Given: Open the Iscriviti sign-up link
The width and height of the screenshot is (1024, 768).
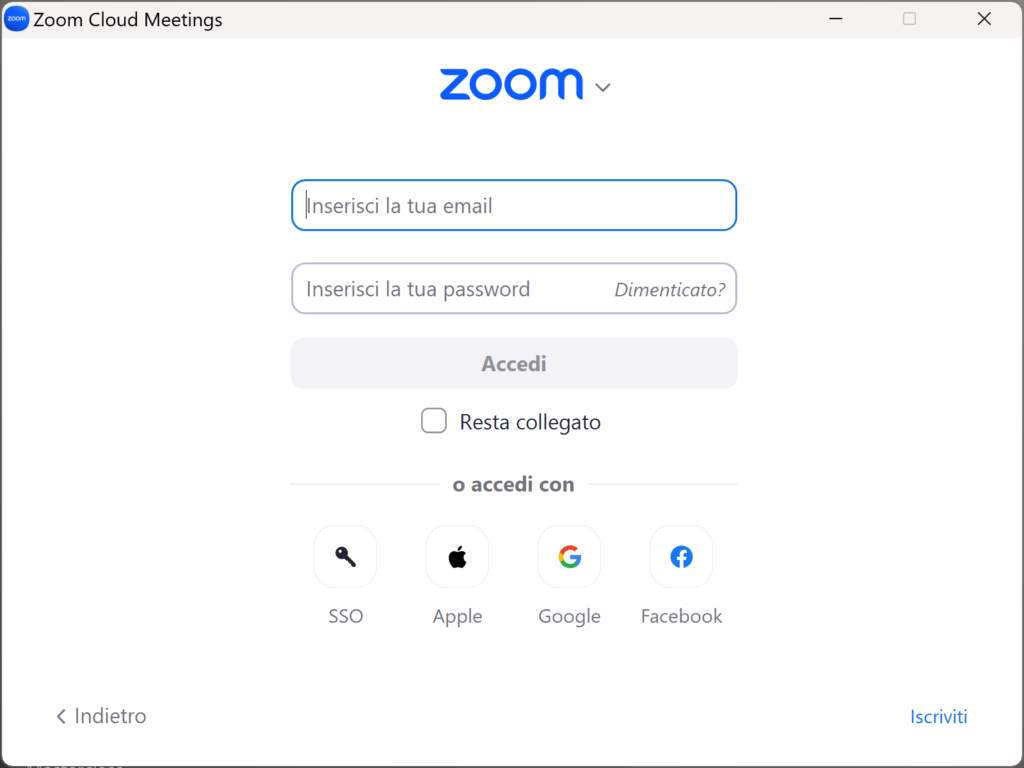Looking at the screenshot, I should 938,716.
